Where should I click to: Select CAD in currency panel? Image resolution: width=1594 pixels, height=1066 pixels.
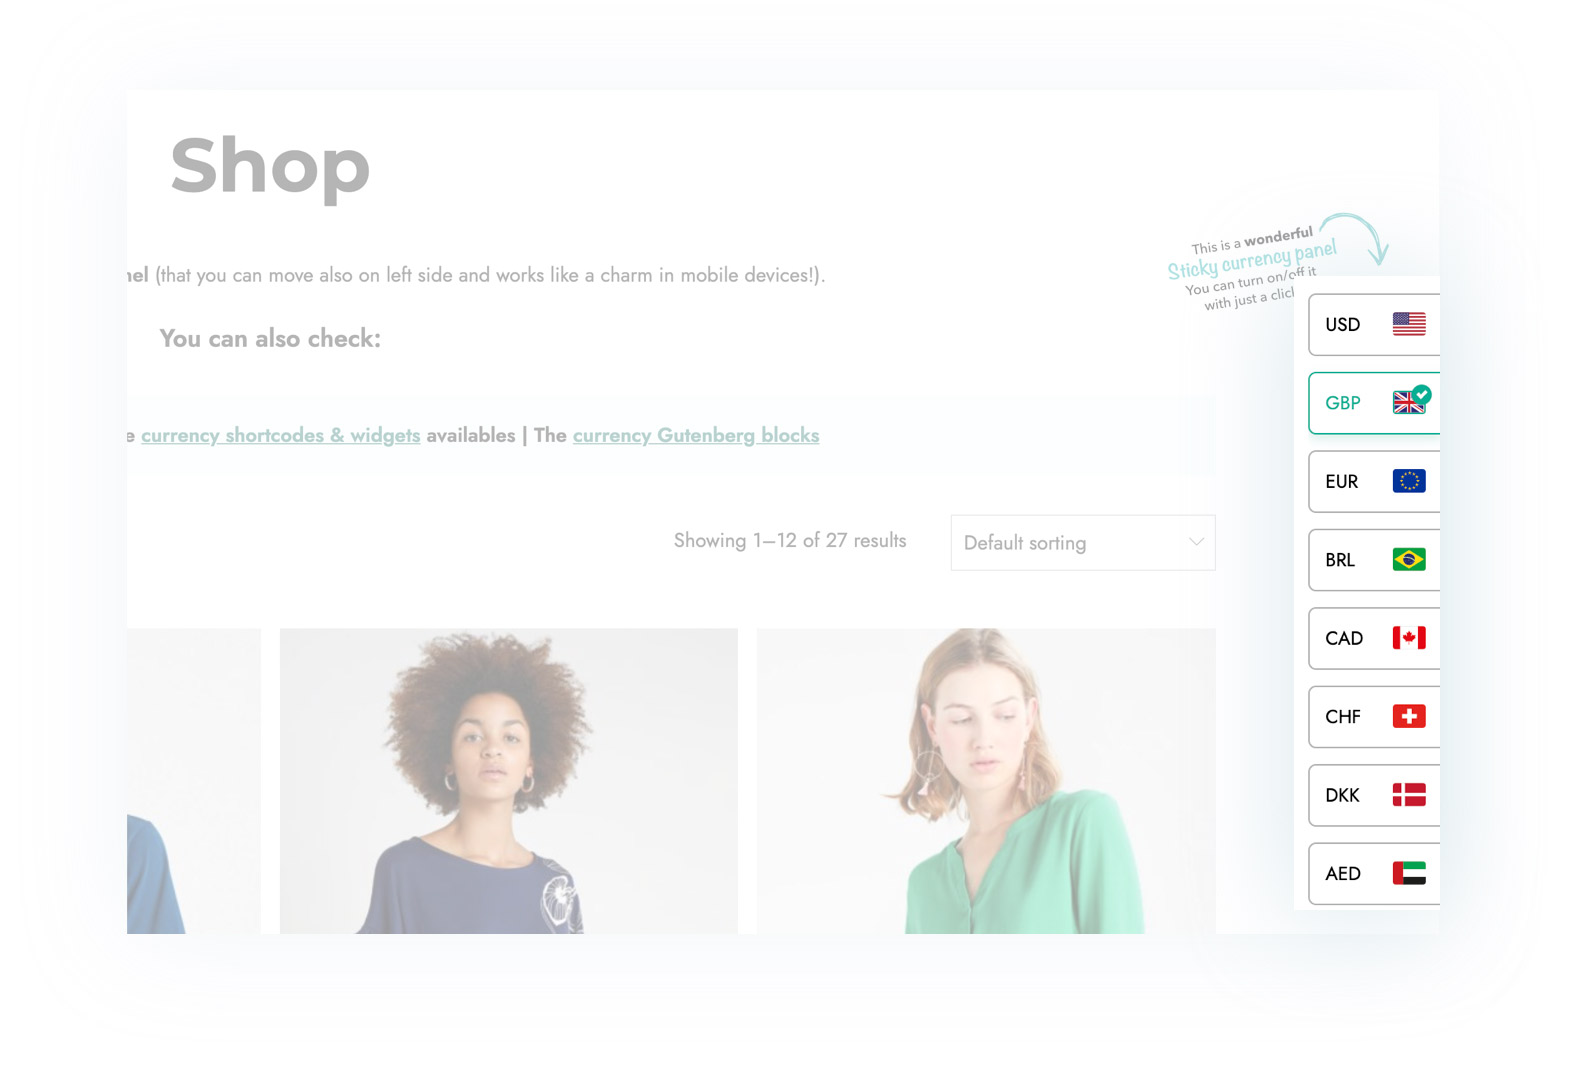(x=1374, y=638)
